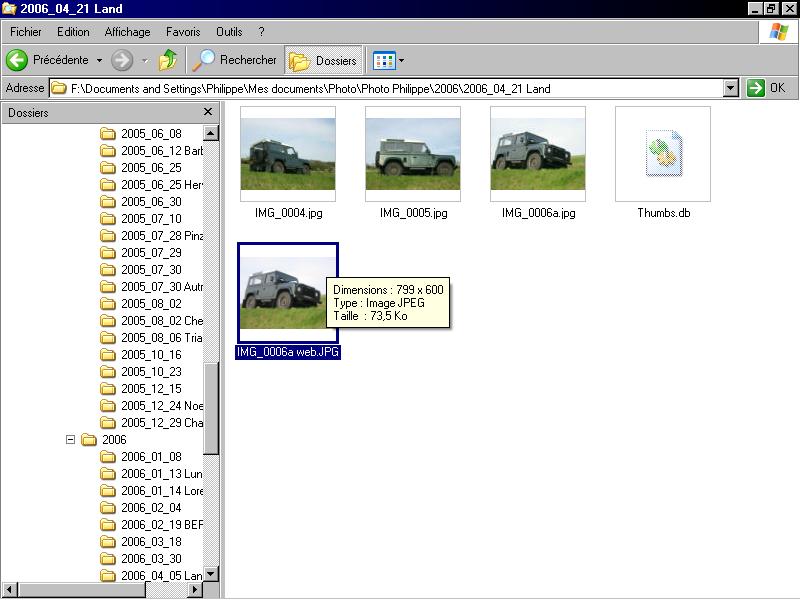Open the Affichage menu

point(127,32)
